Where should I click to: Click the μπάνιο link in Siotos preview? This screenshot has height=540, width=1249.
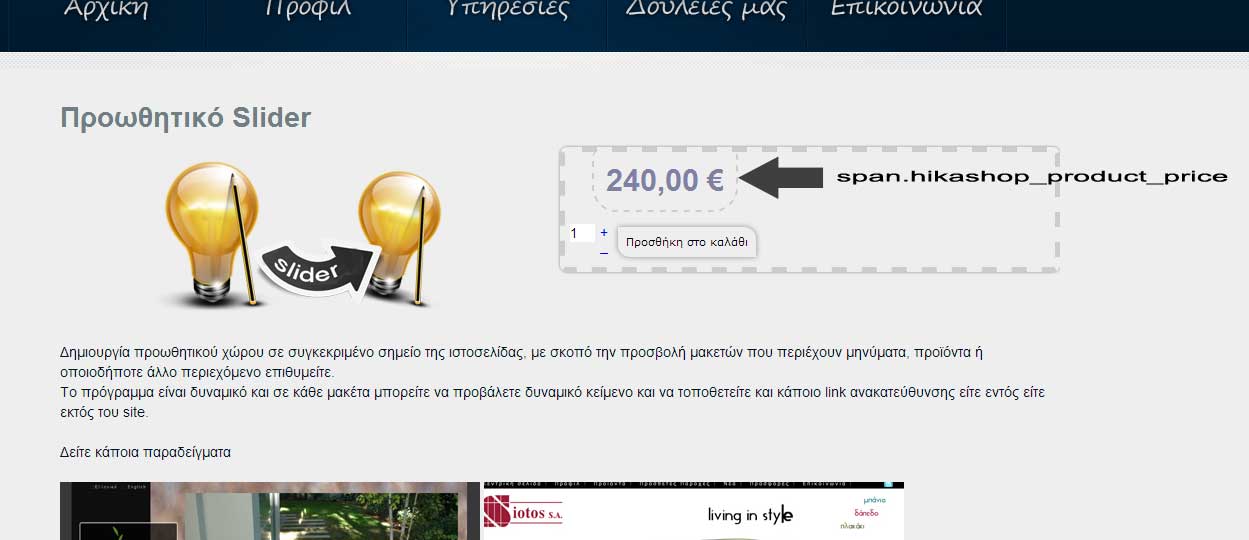866,499
